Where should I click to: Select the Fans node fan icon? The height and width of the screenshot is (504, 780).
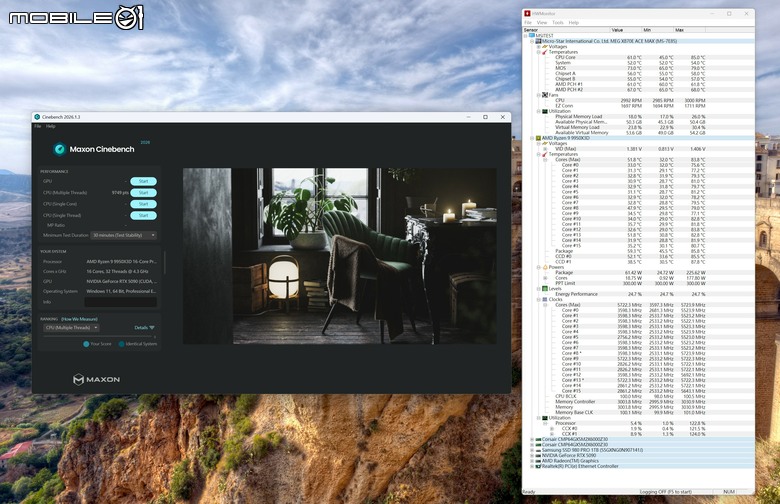coord(545,95)
